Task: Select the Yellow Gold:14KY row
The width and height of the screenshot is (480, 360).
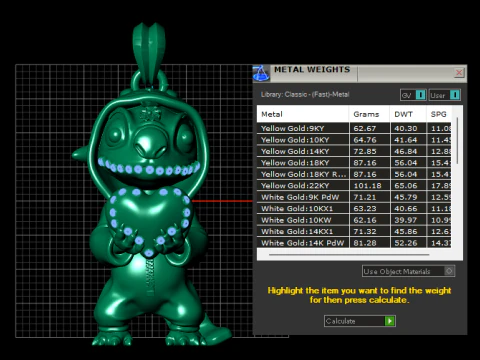Action: pos(354,151)
